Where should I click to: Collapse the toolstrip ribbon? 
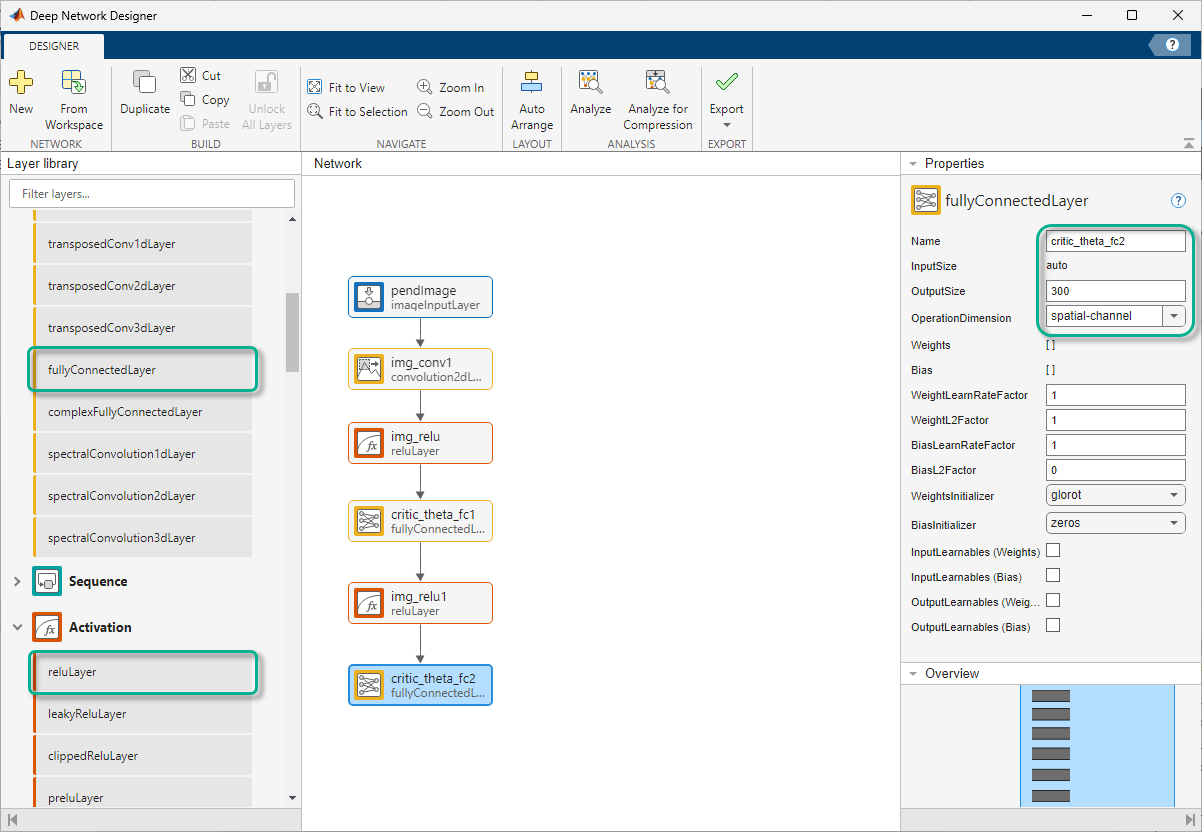click(1188, 143)
